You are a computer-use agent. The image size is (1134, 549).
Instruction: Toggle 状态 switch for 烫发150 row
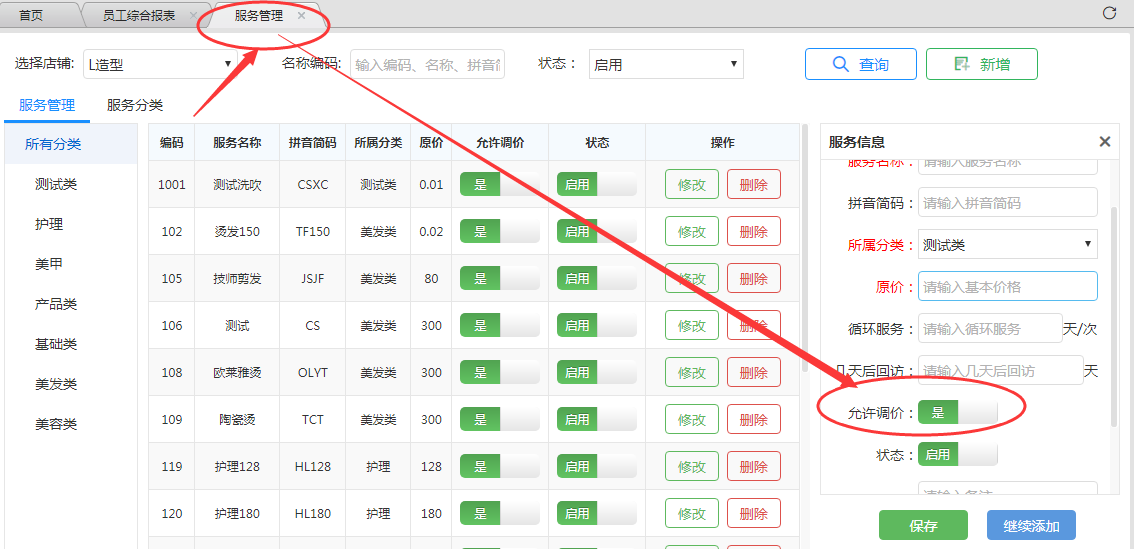coord(597,231)
